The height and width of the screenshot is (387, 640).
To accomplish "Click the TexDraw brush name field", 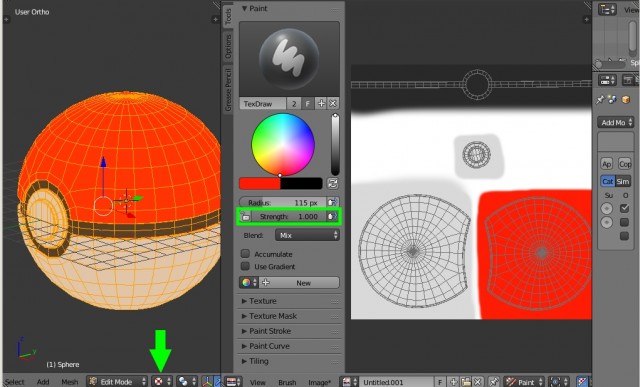I will point(263,104).
